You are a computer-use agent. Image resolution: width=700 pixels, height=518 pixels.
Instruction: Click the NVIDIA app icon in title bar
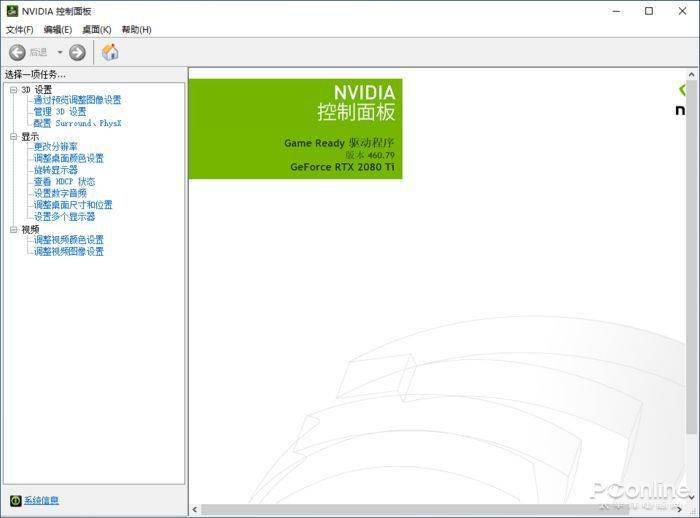12,11
